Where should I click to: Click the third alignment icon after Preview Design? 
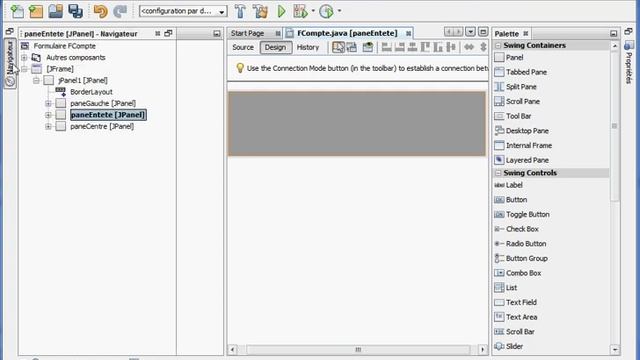[412, 47]
